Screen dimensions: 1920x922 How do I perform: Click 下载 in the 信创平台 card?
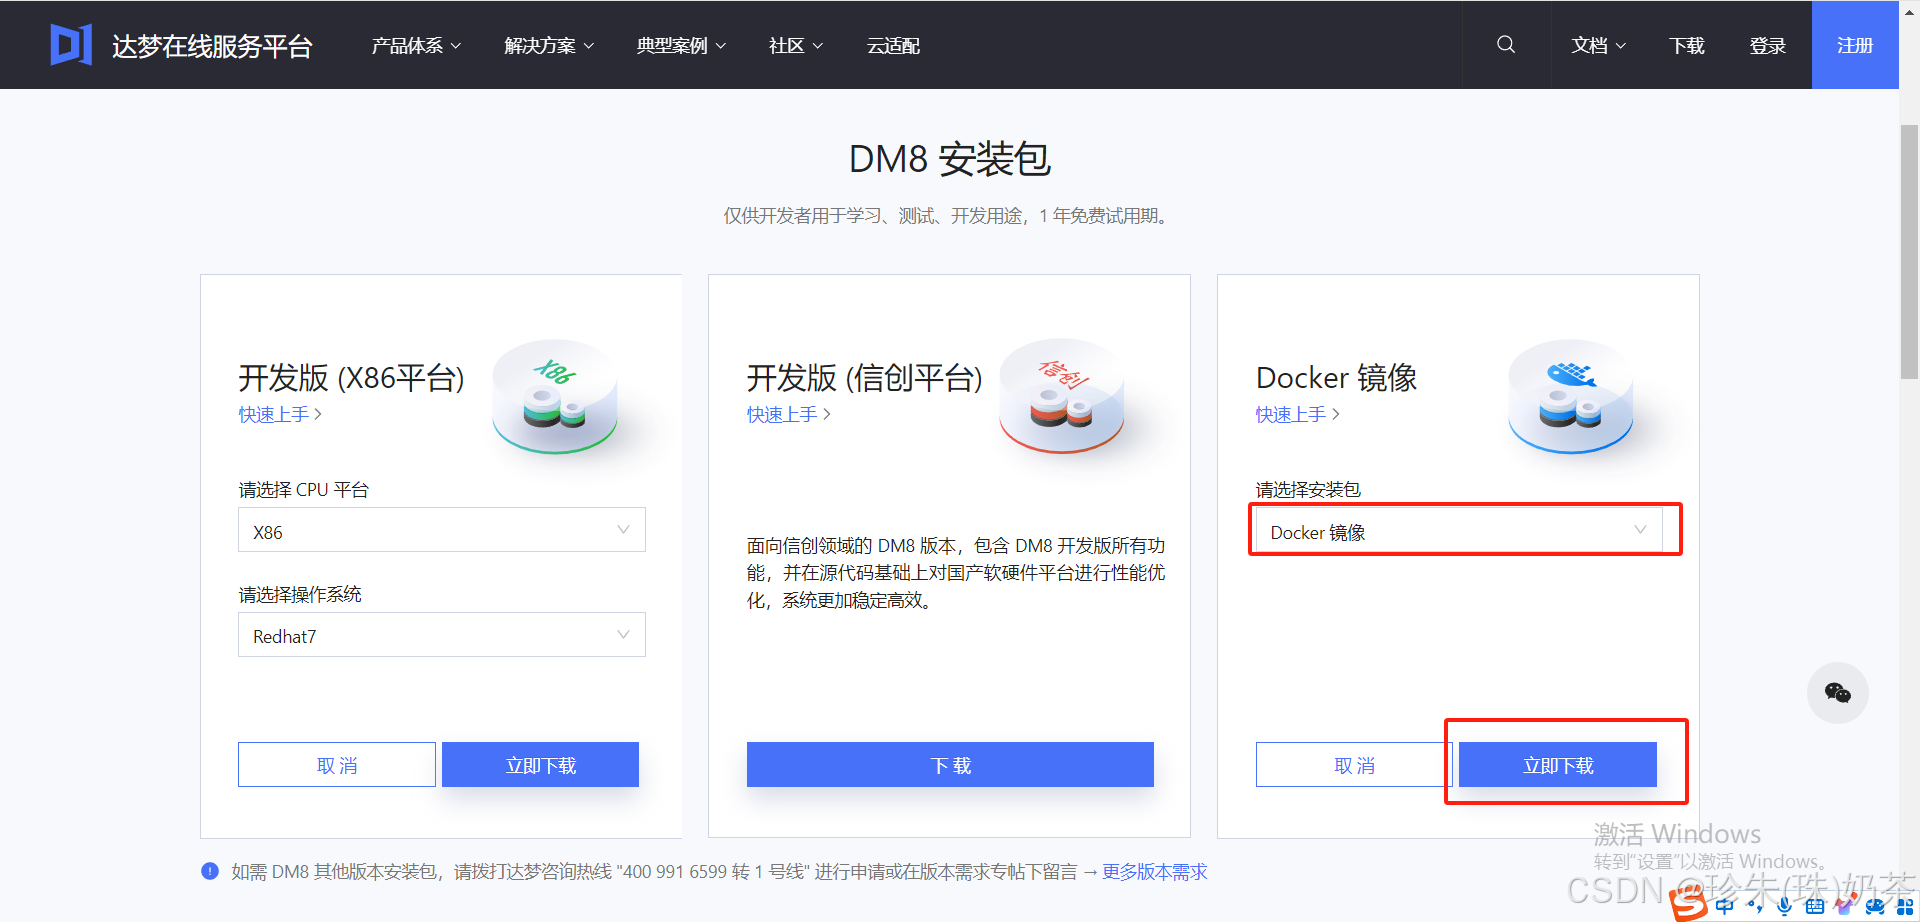(950, 765)
